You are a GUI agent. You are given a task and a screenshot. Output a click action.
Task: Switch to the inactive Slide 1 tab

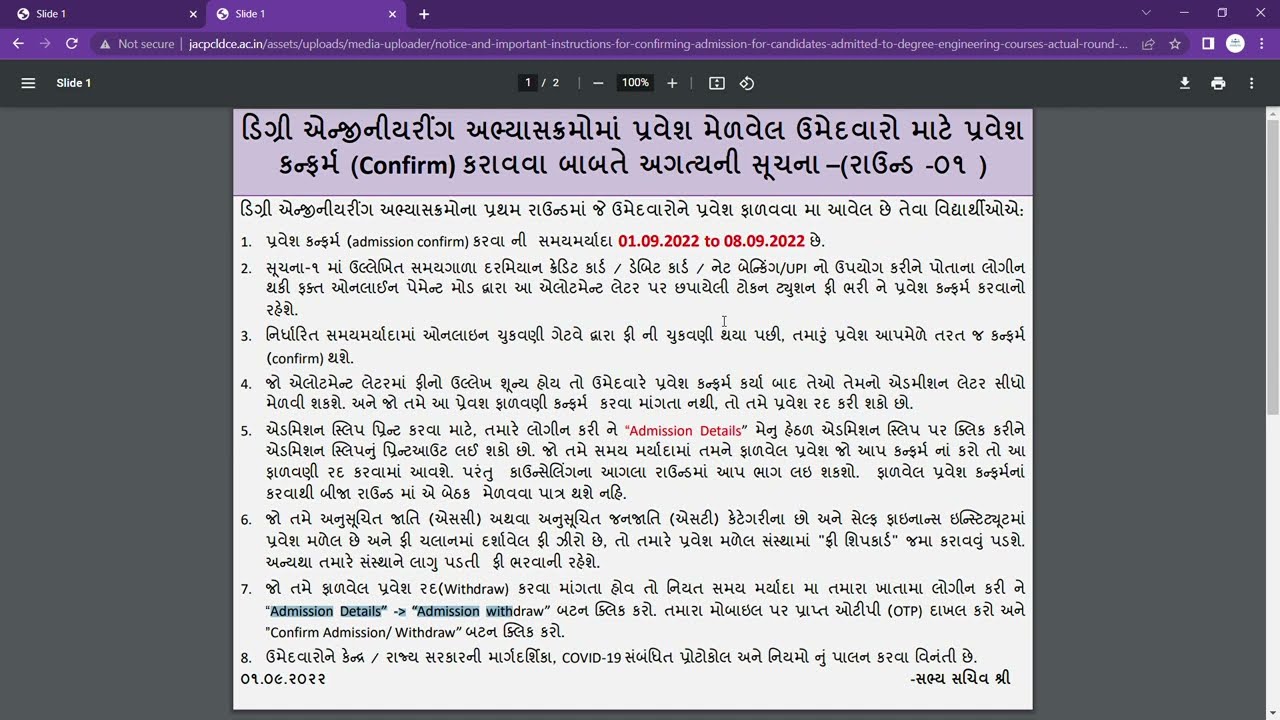103,14
